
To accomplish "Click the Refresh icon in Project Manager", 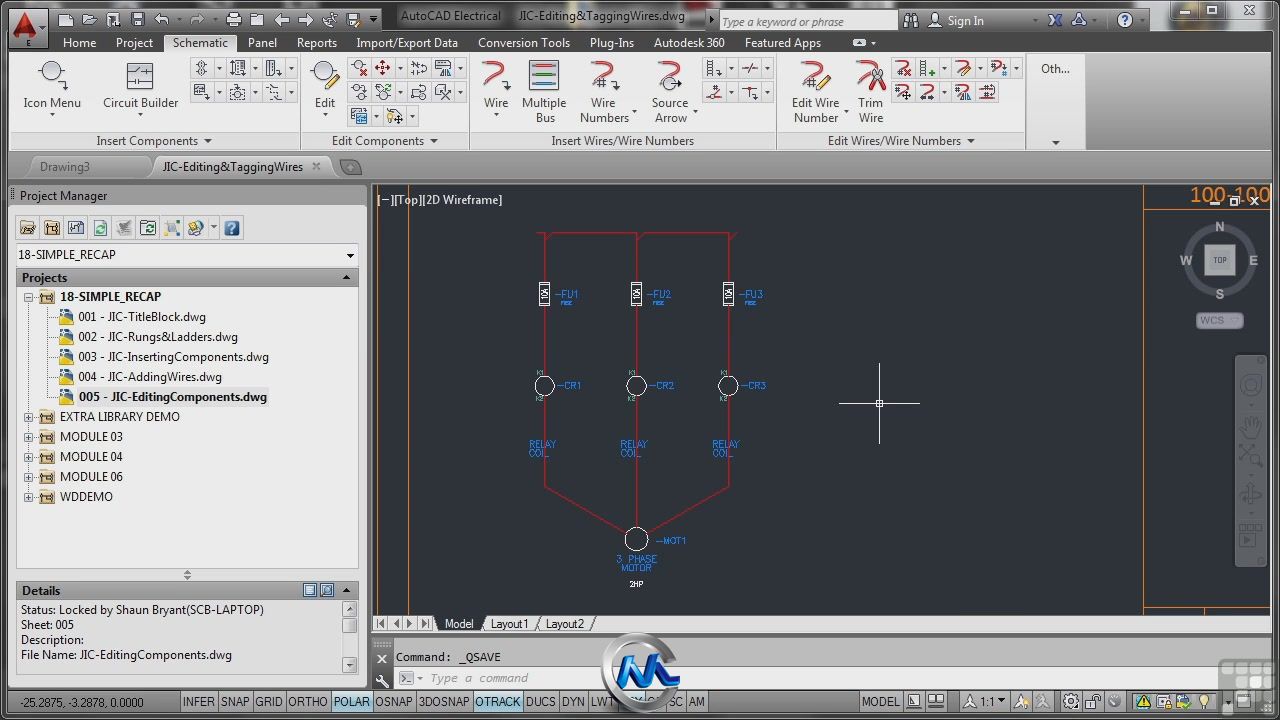I will [100, 228].
